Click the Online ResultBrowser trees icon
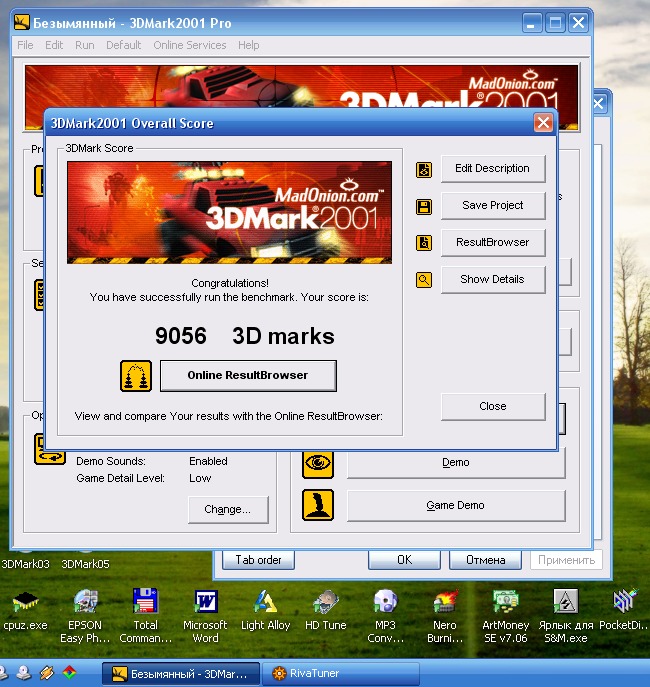Screen dimensions: 650x687 click(136, 376)
